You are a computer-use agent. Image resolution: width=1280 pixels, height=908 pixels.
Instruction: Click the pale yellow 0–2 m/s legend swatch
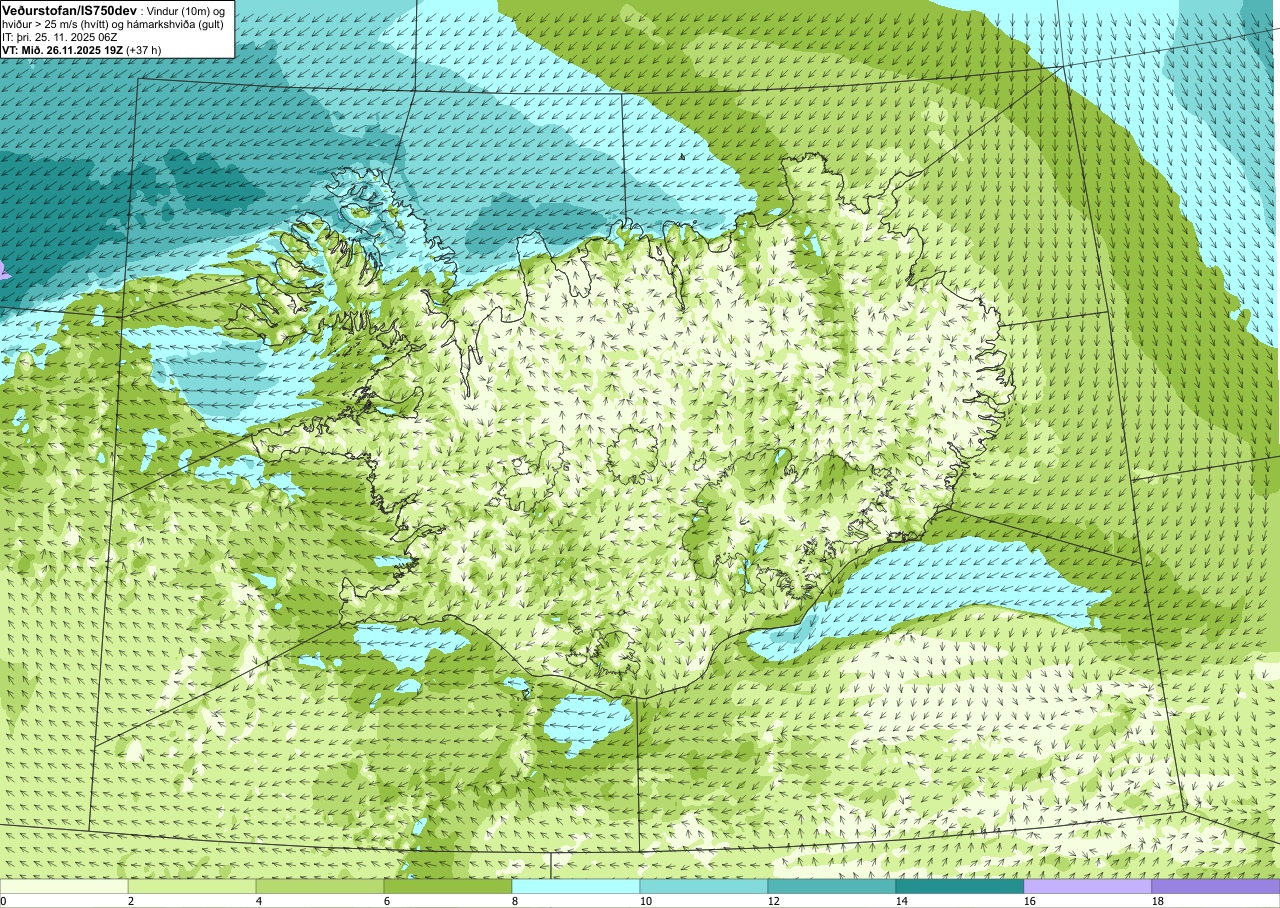click(64, 886)
